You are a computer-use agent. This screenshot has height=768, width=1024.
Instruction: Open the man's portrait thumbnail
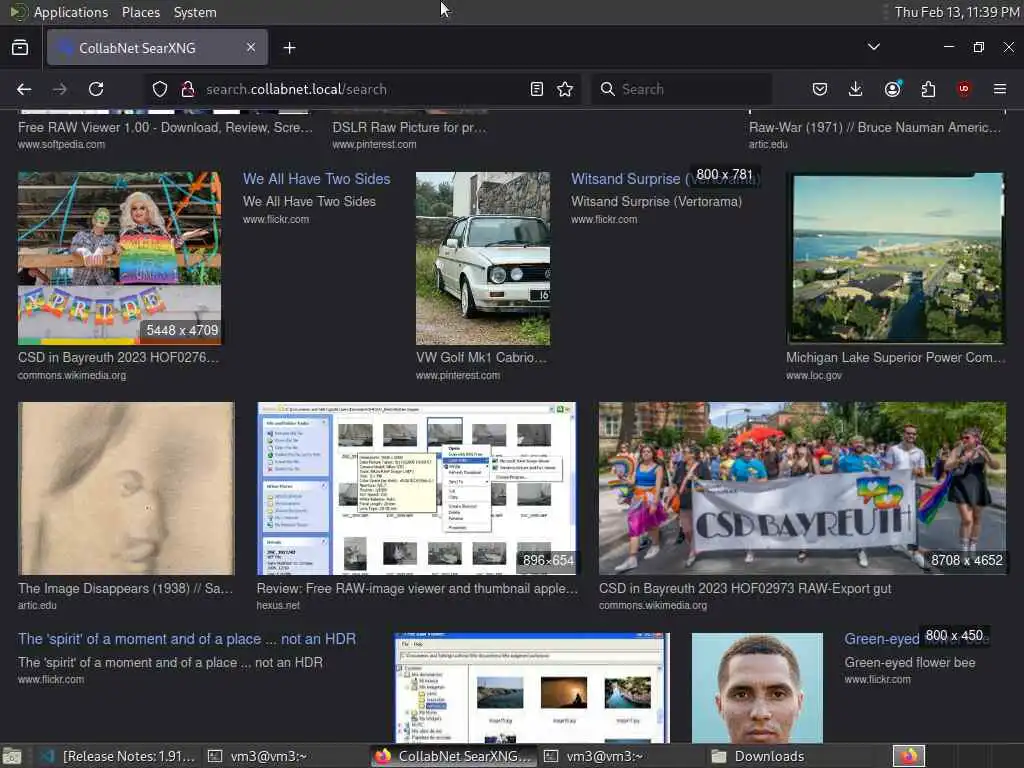758,688
